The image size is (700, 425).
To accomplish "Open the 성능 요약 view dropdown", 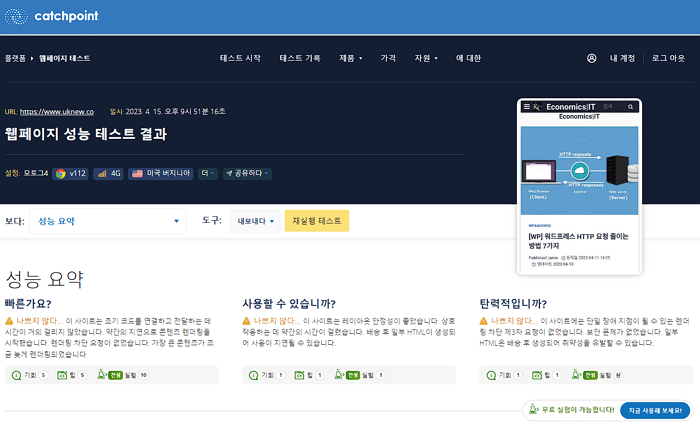I will pyautogui.click(x=108, y=221).
